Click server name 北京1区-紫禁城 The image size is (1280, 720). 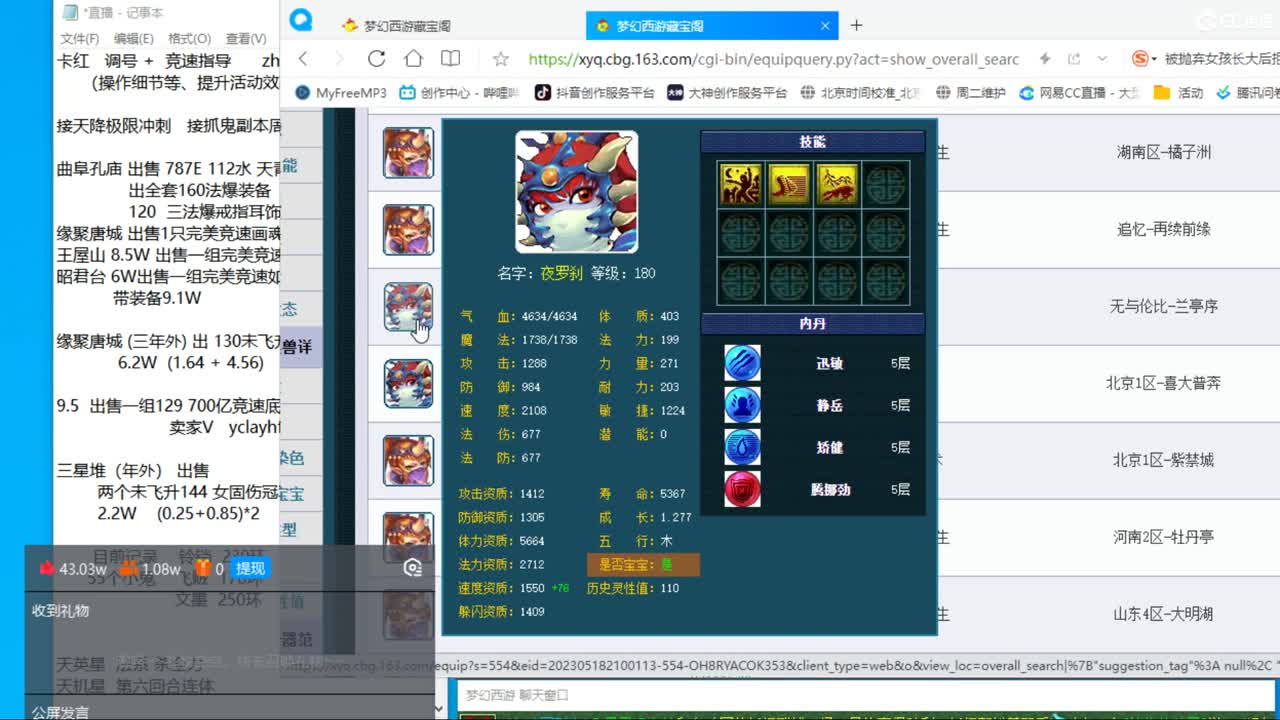[x=1164, y=460]
